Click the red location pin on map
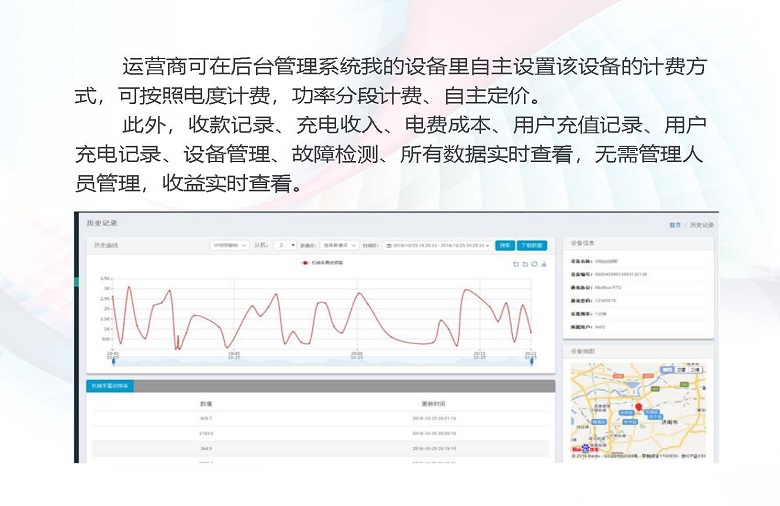 (x=637, y=408)
